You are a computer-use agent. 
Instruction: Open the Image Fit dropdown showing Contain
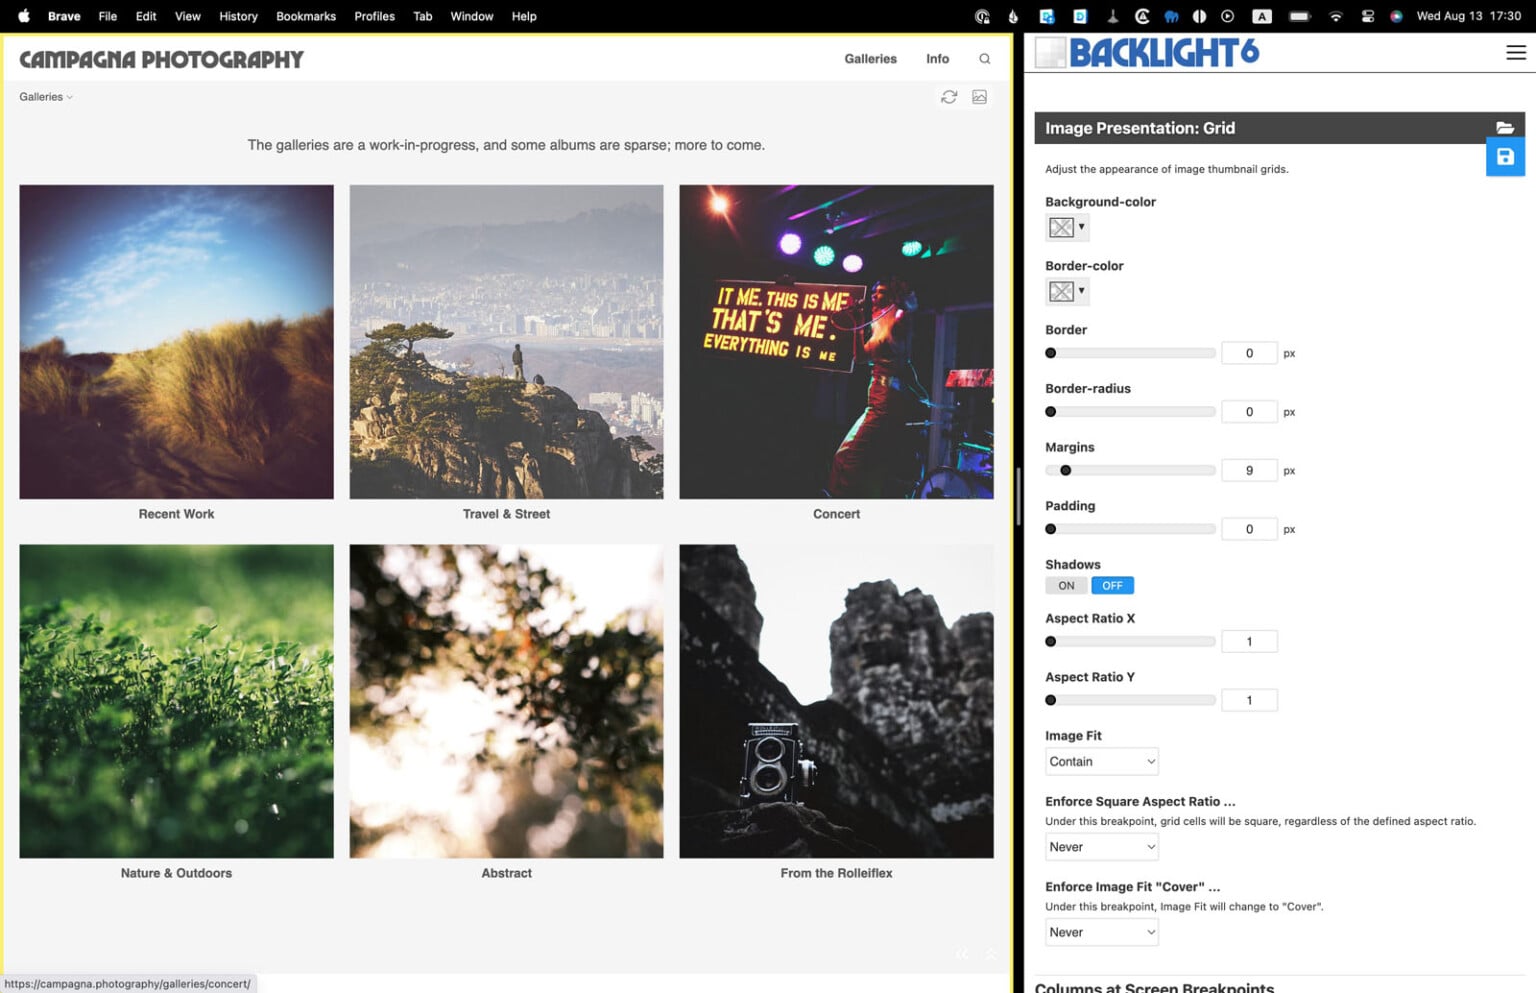coord(1100,761)
